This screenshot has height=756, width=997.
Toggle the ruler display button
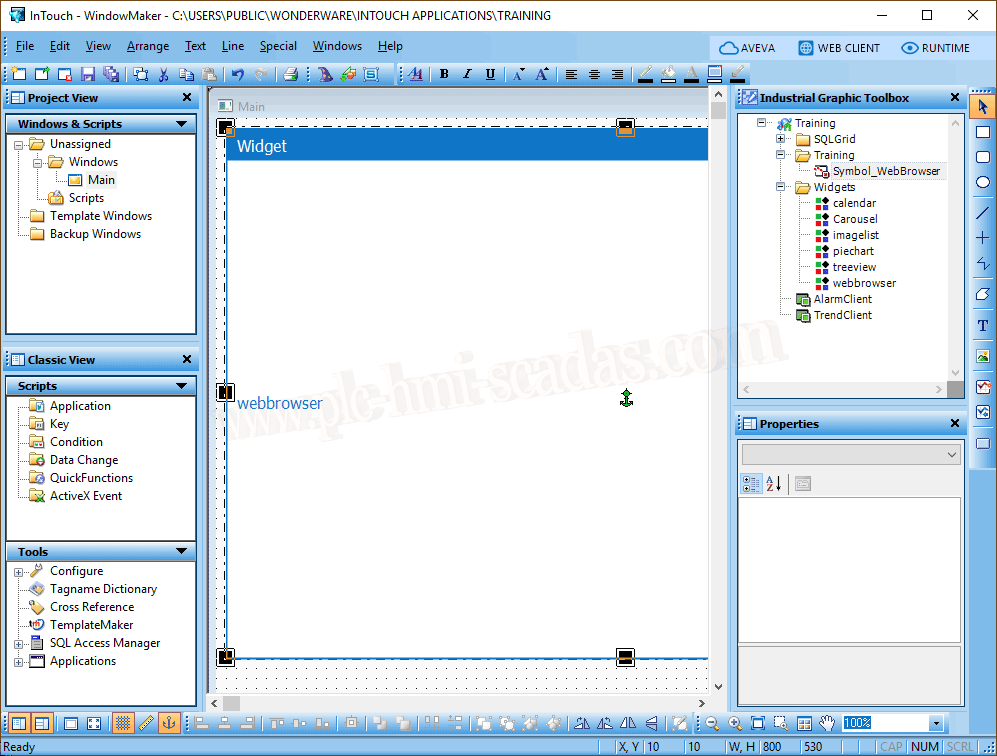[146, 723]
